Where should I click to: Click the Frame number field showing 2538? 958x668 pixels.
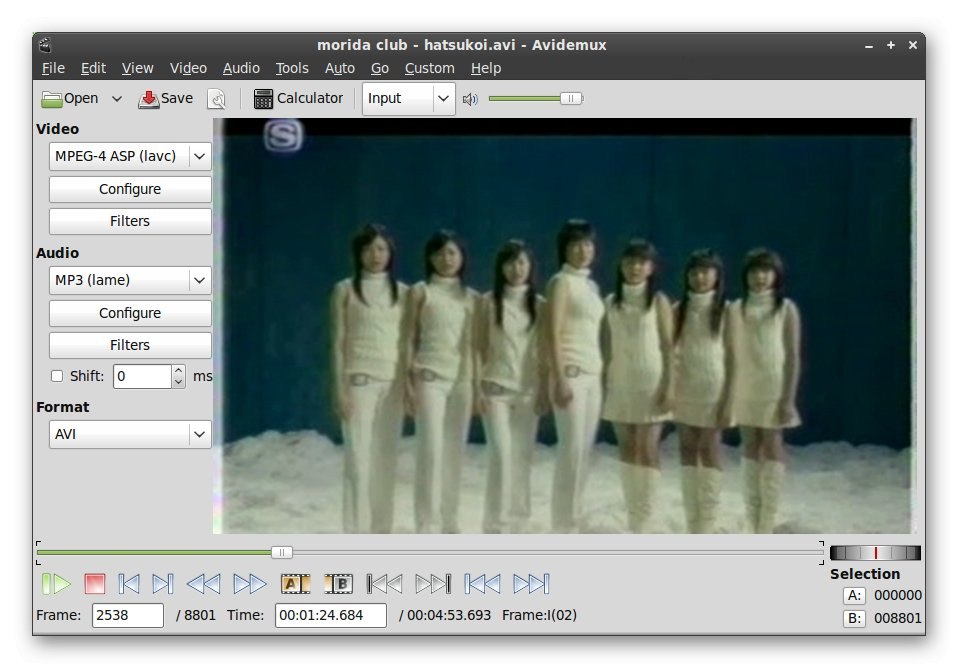(128, 615)
